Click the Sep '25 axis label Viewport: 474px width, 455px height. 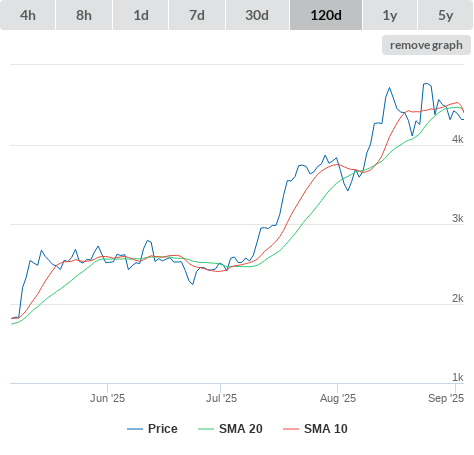tap(446, 398)
